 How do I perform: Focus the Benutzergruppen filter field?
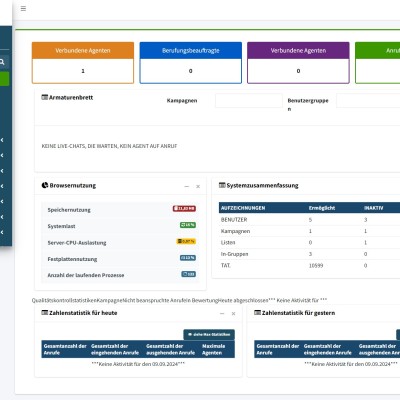[368, 101]
